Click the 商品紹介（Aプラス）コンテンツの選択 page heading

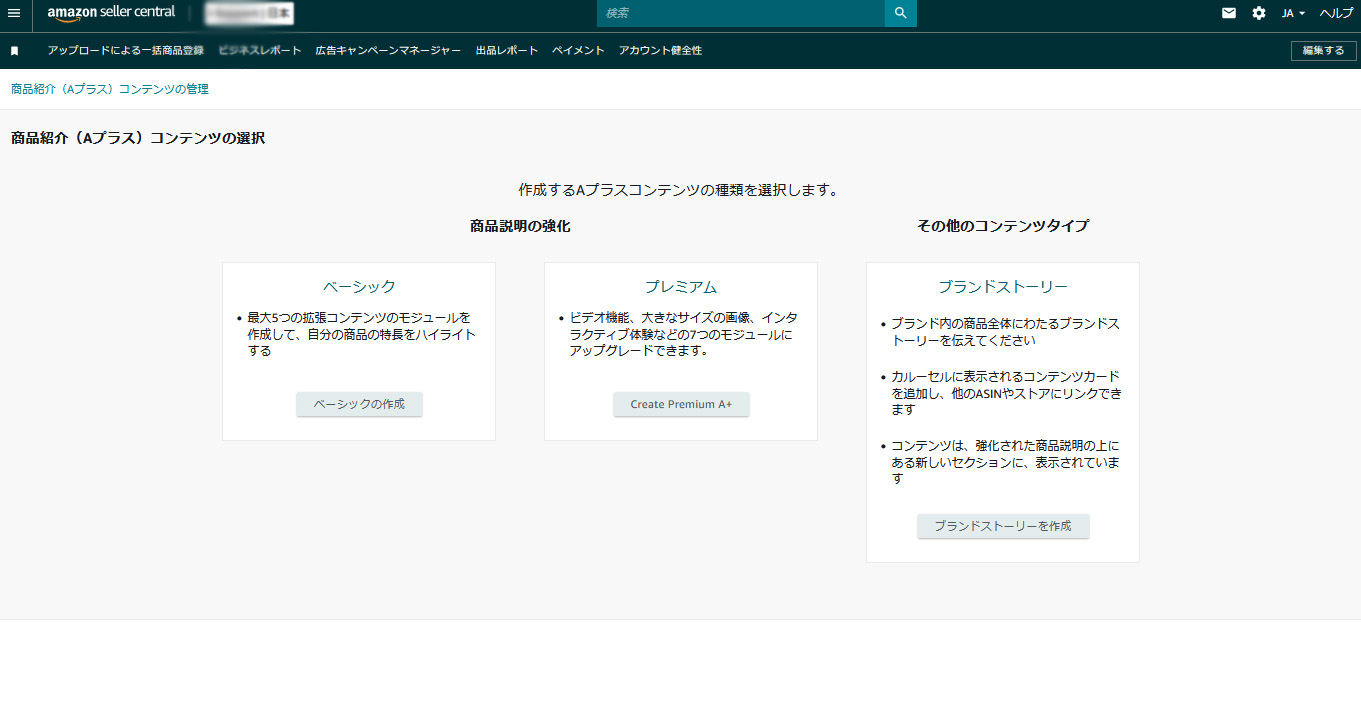pyautogui.click(x=138, y=138)
